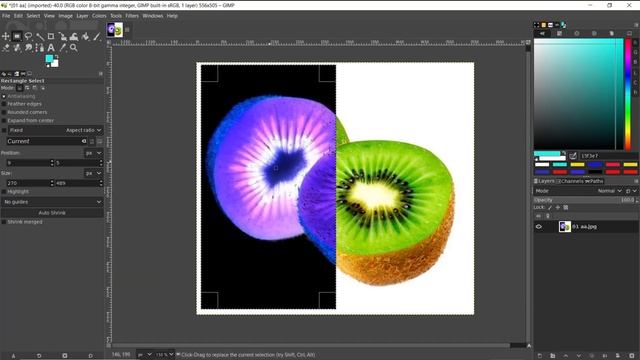Open the Size unit px dropdown
This screenshot has width=640, height=360.
click(93, 173)
